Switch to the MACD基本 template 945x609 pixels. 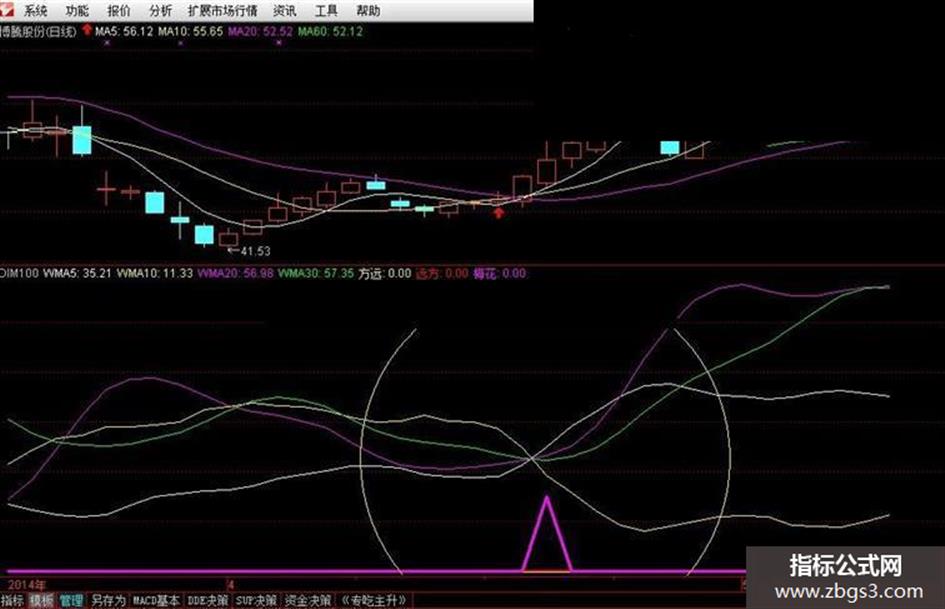pyautogui.click(x=156, y=601)
